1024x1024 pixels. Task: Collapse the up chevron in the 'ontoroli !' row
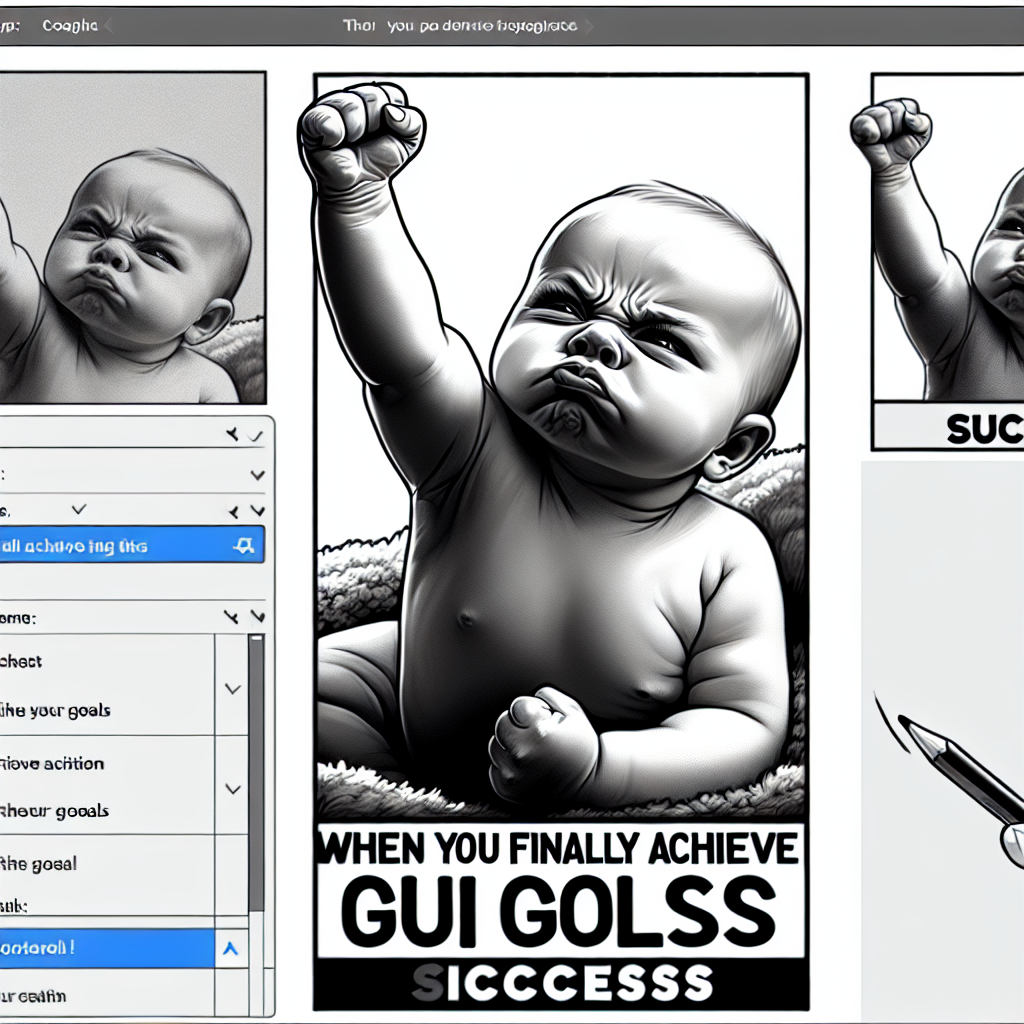(230, 948)
